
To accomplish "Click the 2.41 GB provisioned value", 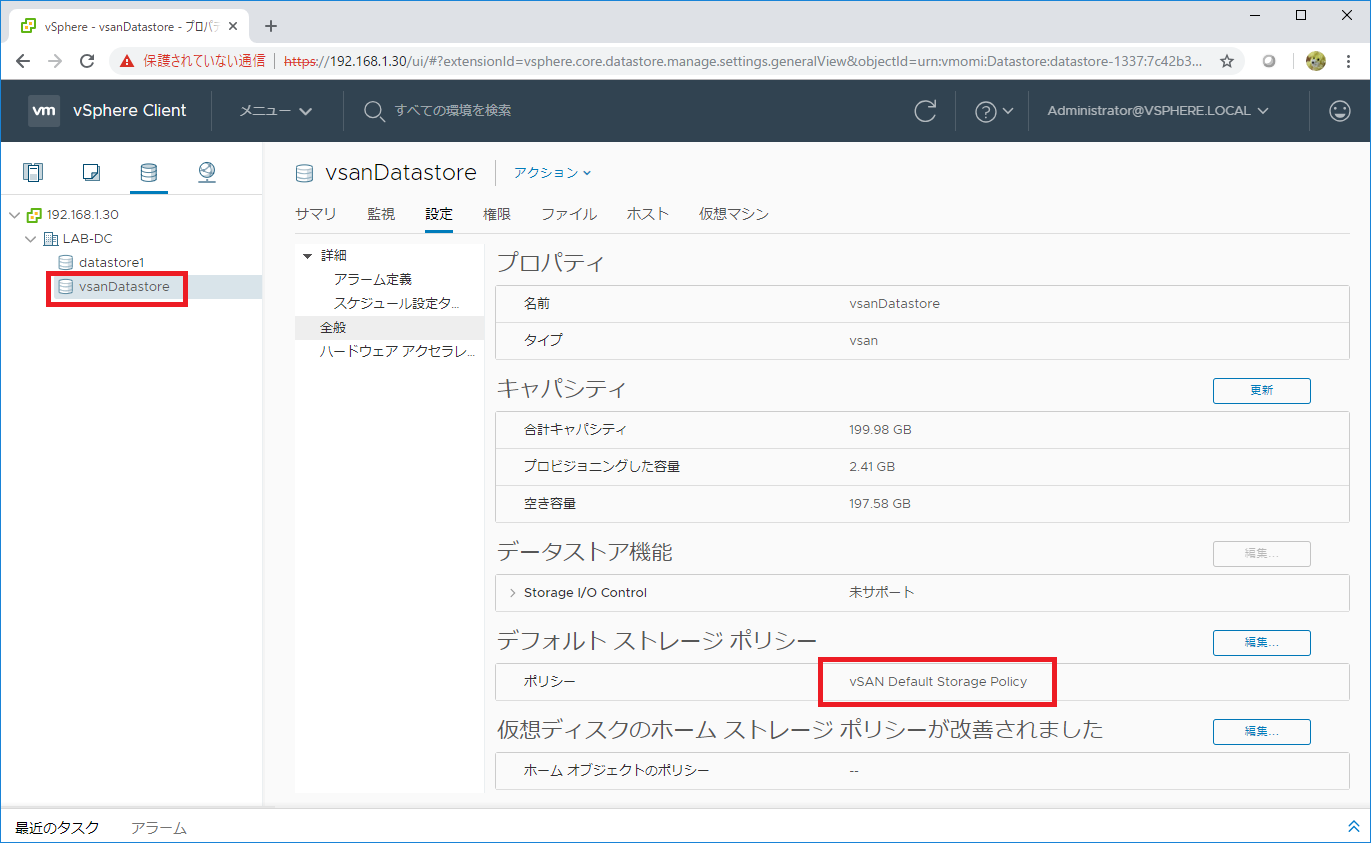I will [871, 467].
